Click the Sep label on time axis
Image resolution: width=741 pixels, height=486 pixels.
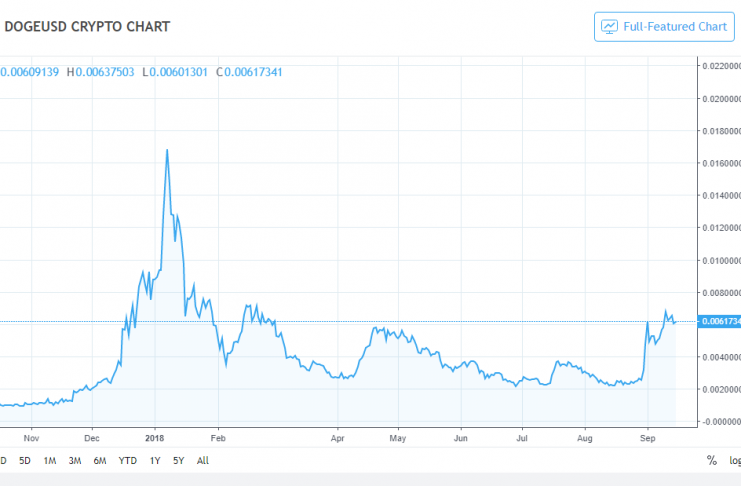click(x=647, y=438)
